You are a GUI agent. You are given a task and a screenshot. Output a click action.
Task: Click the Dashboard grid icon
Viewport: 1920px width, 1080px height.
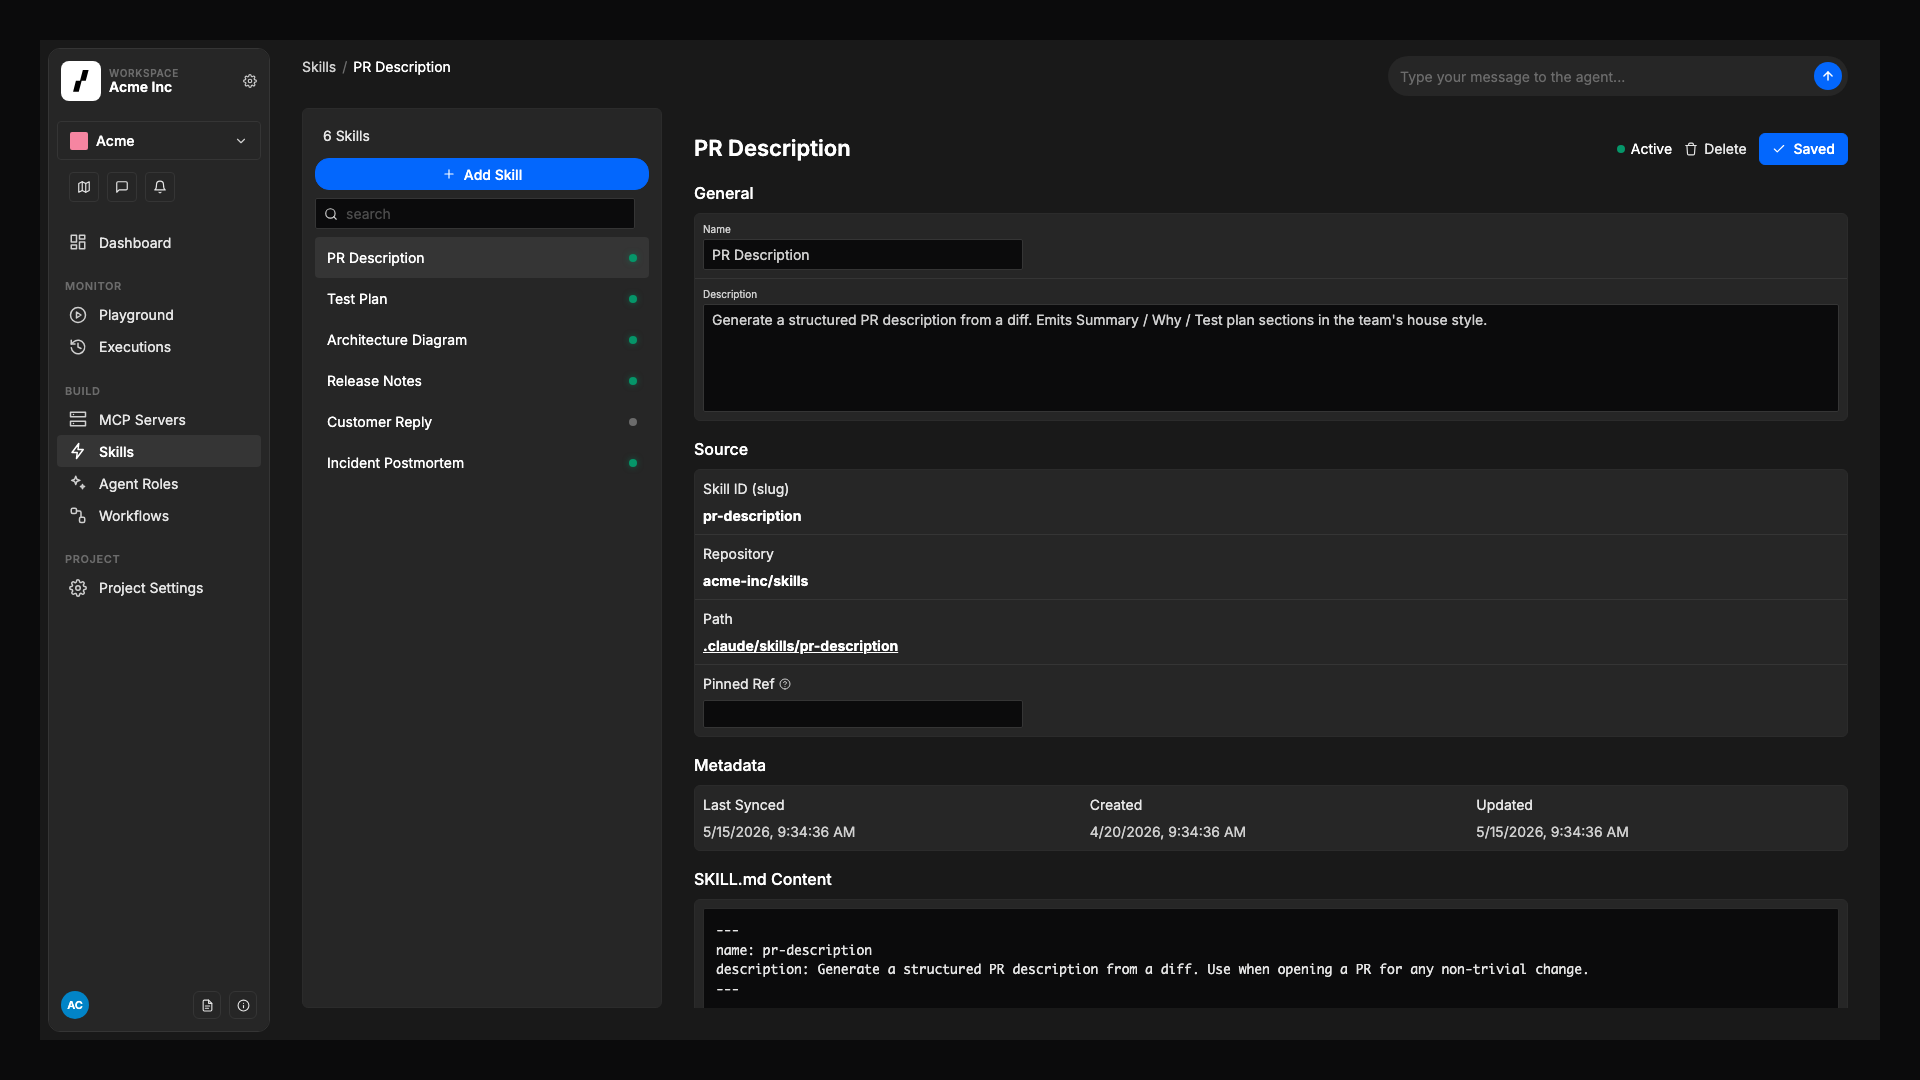pos(78,243)
